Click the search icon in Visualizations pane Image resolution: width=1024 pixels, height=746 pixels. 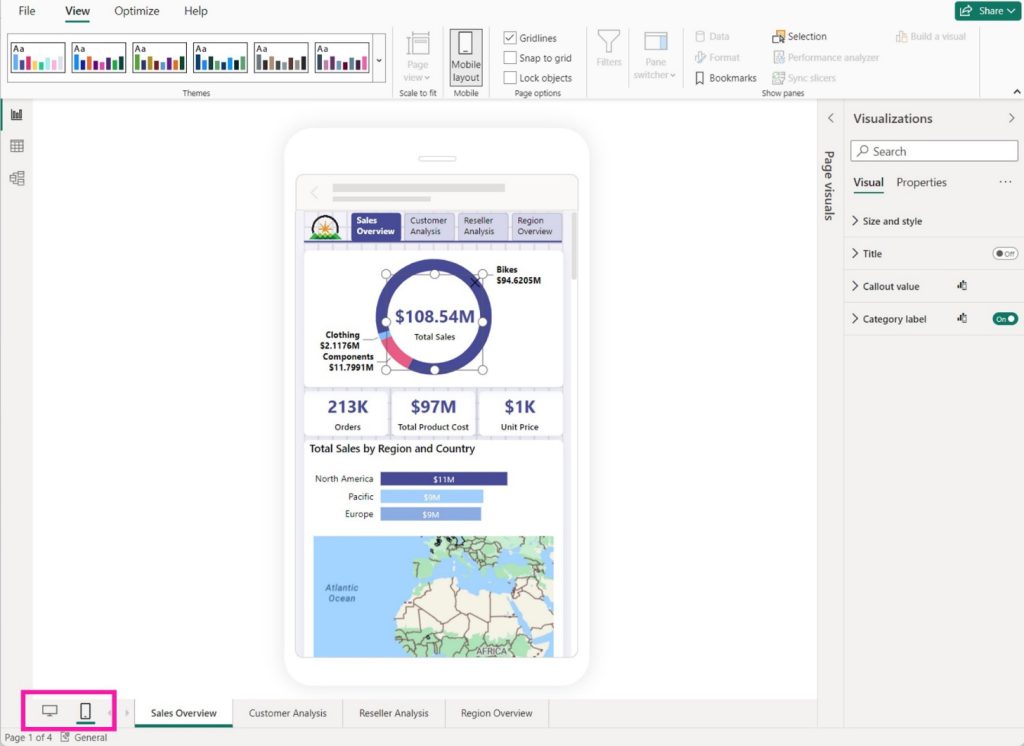862,150
